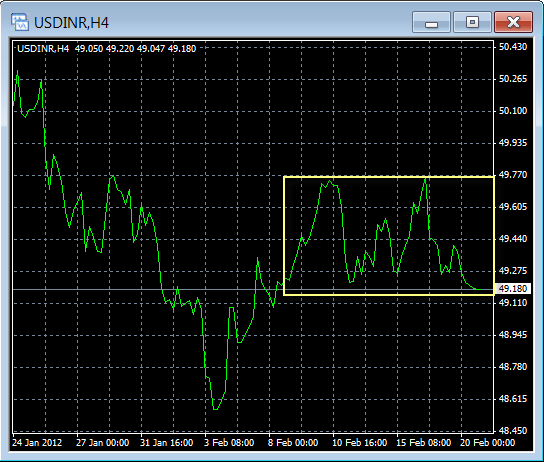
Task: Click the 48.615 price scale label
Action: (x=513, y=399)
